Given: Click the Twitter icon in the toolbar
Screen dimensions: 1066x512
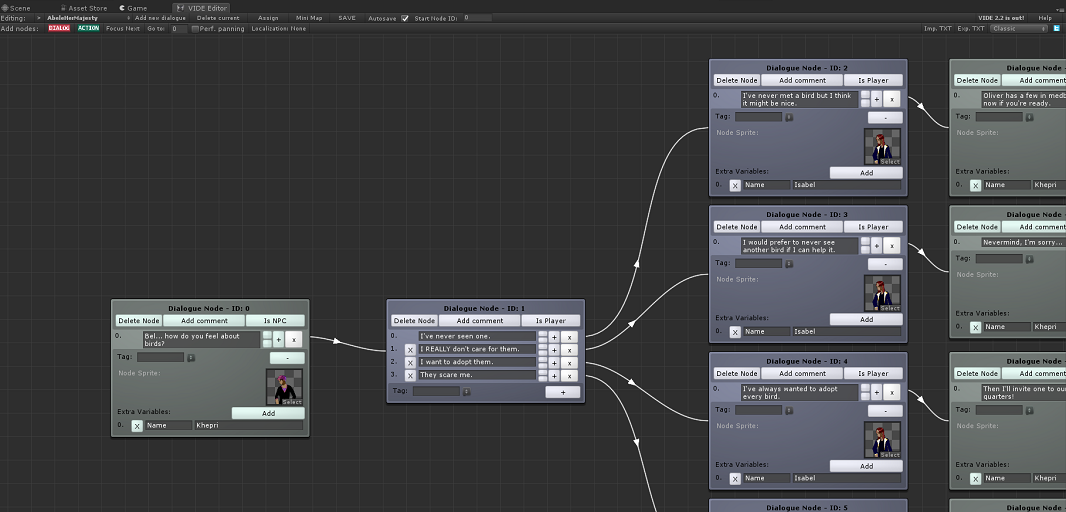Looking at the screenshot, I should click(1057, 28).
